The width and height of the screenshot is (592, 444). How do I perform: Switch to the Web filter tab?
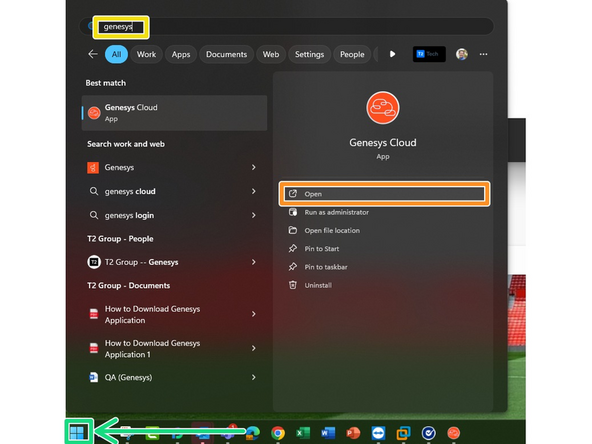click(x=271, y=54)
